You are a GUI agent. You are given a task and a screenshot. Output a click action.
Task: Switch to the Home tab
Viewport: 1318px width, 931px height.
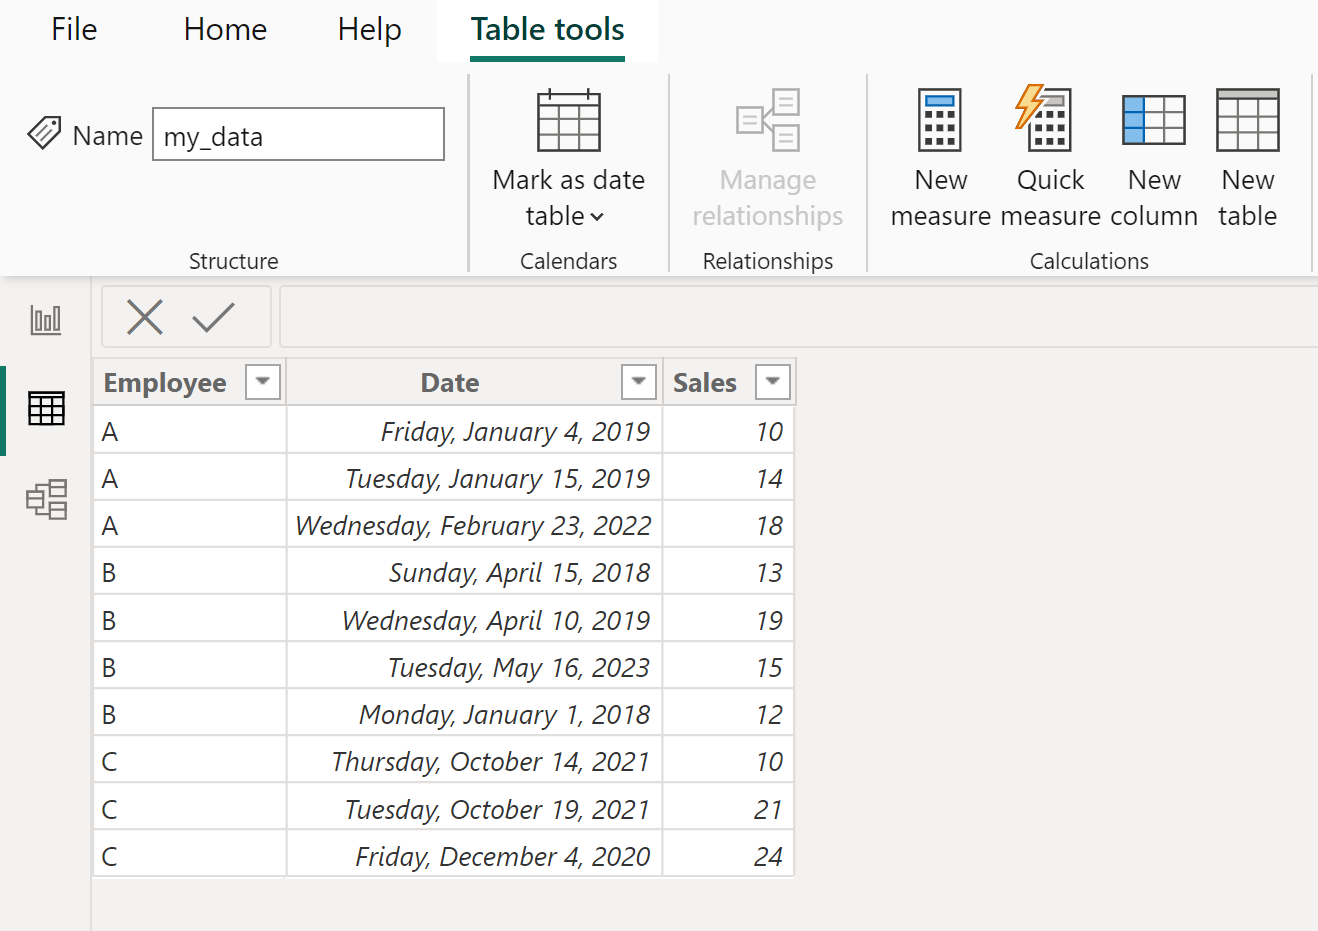[x=225, y=30]
